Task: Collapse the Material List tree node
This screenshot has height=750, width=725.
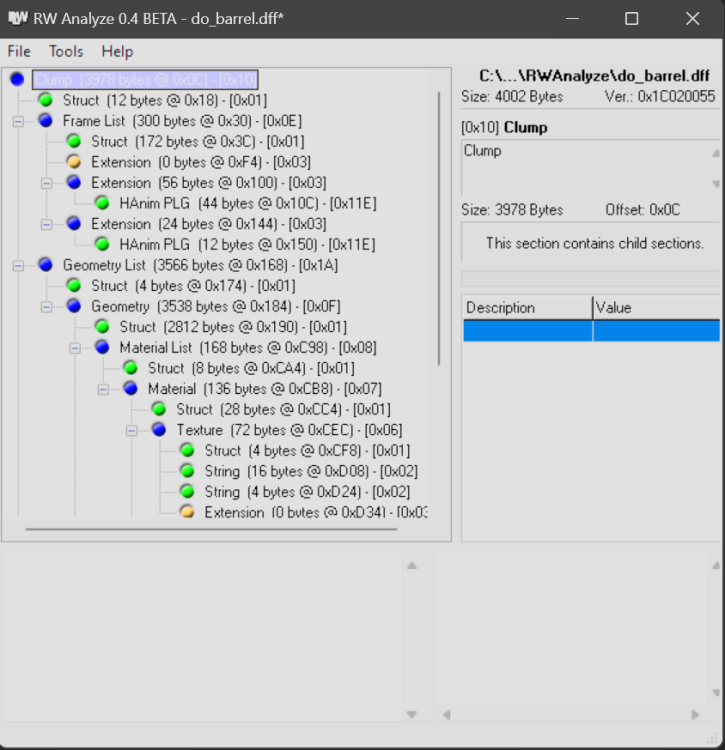Action: point(75,347)
